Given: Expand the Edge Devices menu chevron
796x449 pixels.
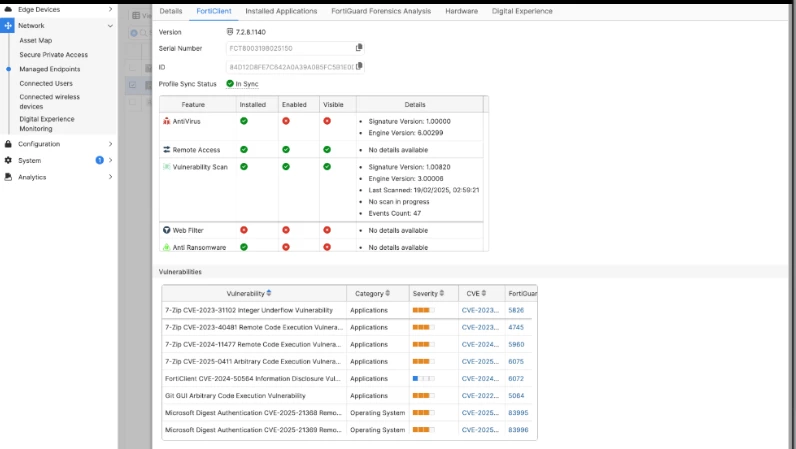Looking at the screenshot, I should point(110,9).
